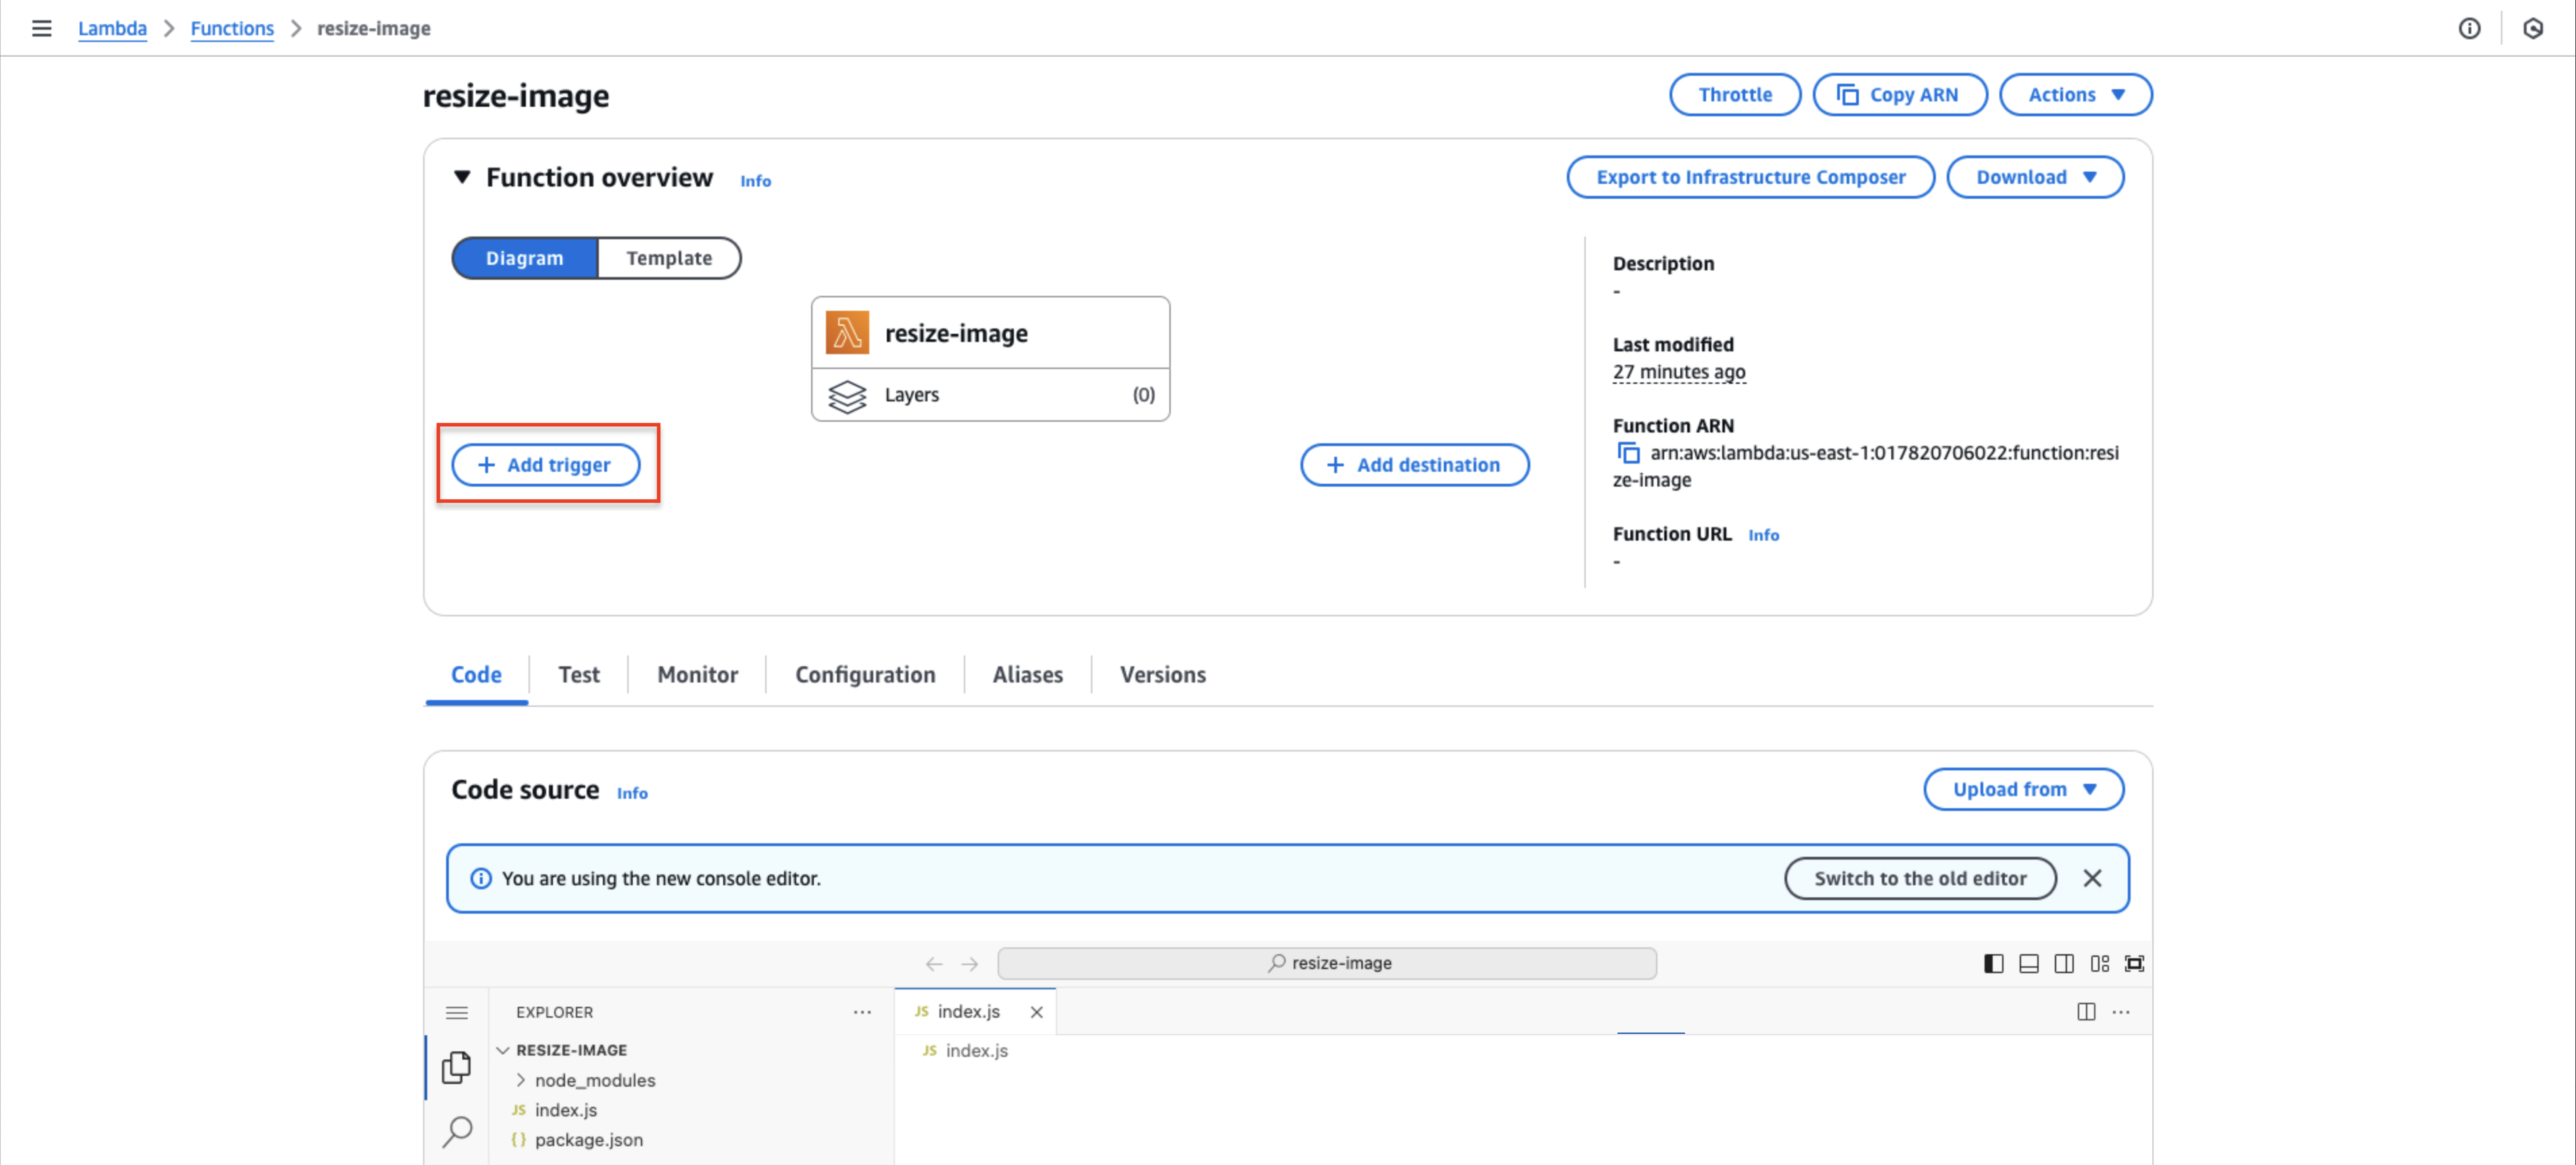The image size is (2576, 1165).
Task: Open editor menu hamburger icon
Action: pos(457,1012)
